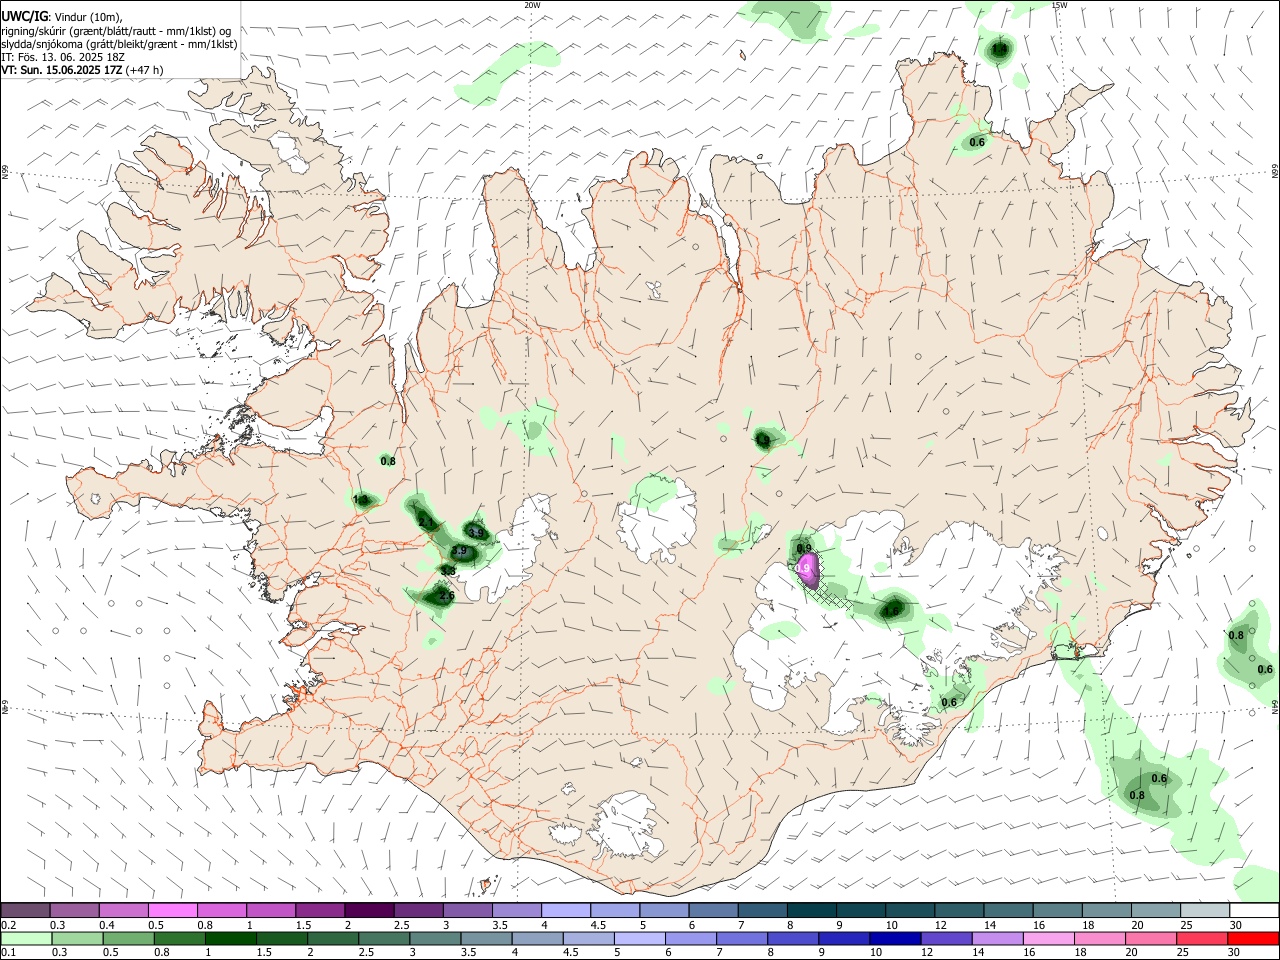Click the "15W" longitude label
1280x960 pixels.
click(1059, 5)
